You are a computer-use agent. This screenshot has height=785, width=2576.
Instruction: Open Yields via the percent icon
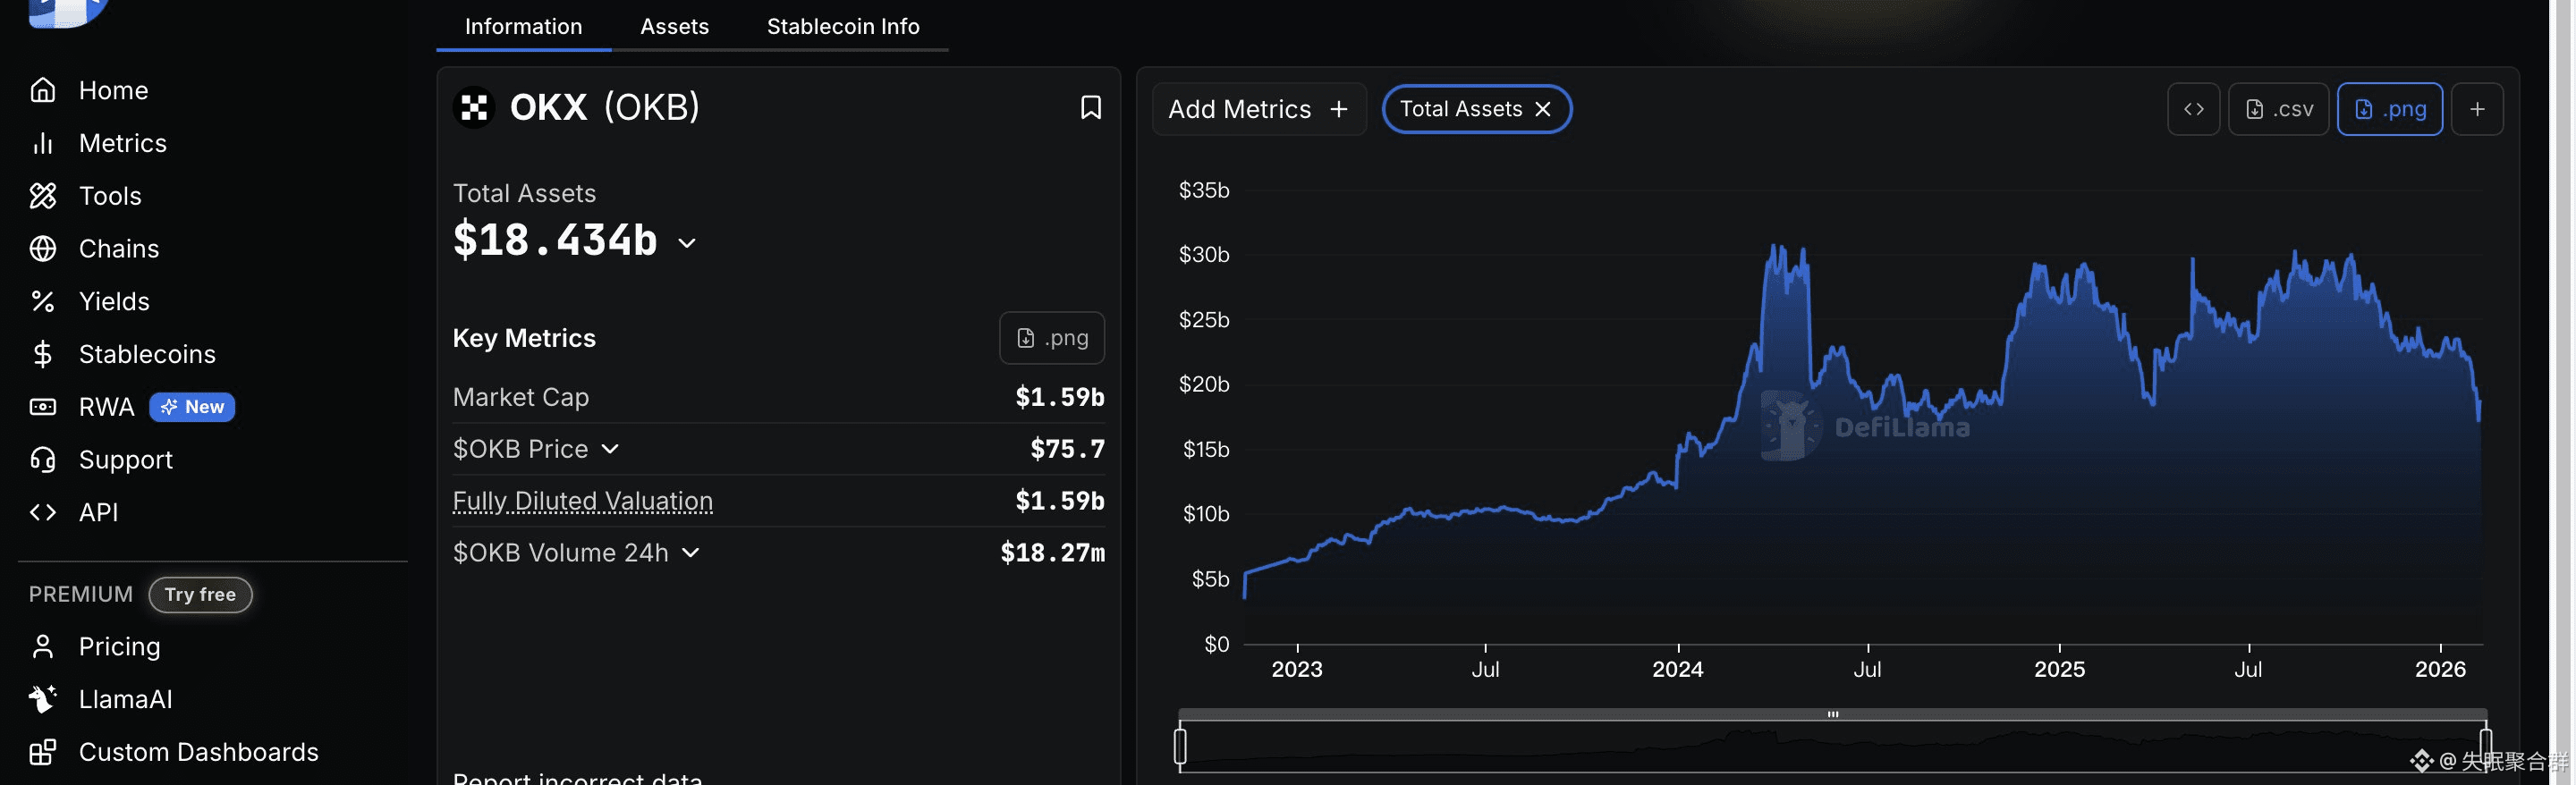click(x=42, y=301)
